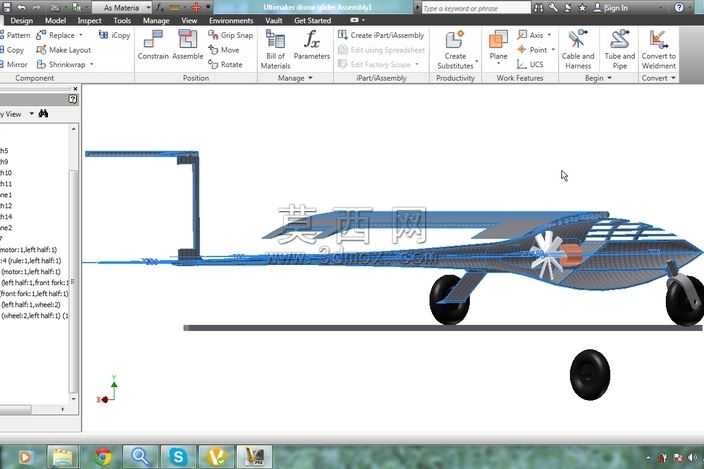
Task: Open the file explorer taskbar icon
Action: [63, 457]
